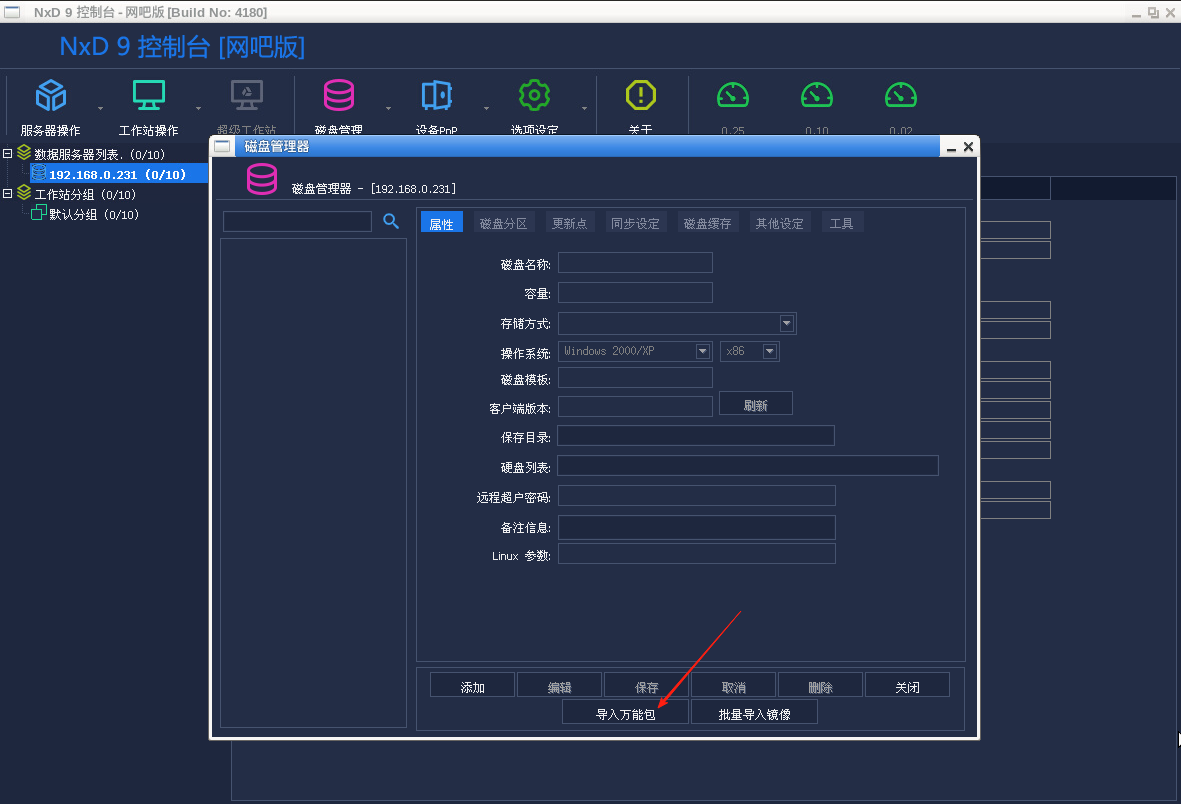This screenshot has width=1181, height=804.
Task: Click the magnifier search icon in the dialog
Action: [390, 223]
